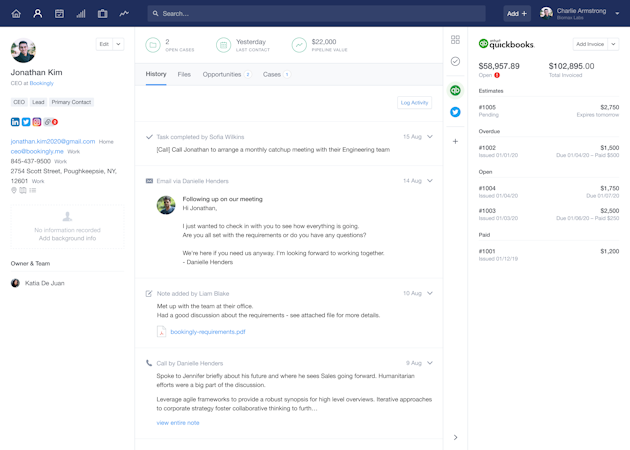Open overdue invoice #1002
This screenshot has width=630, height=450.
(549, 151)
